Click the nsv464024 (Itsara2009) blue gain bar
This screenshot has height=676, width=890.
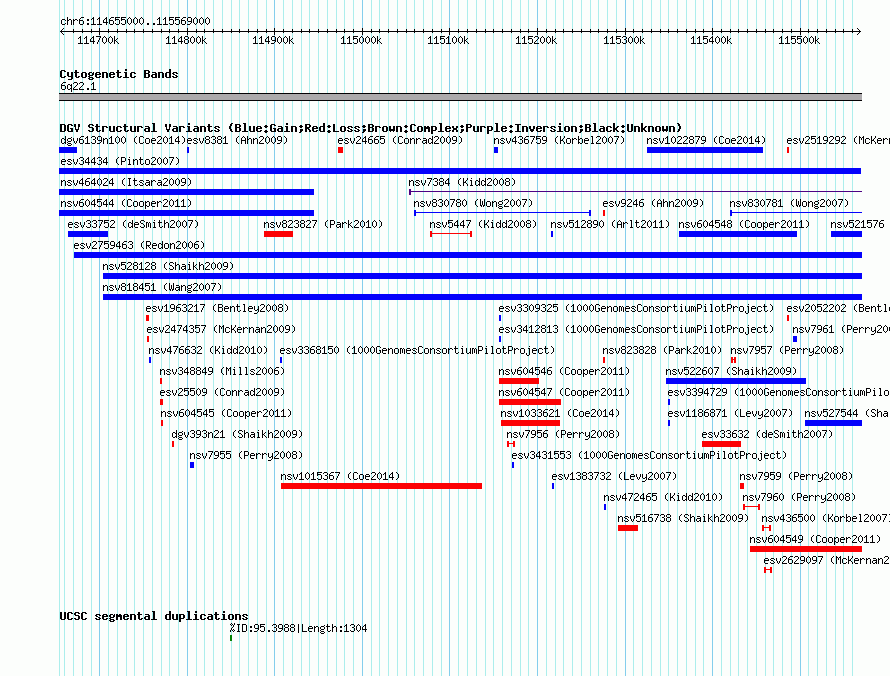tap(187, 192)
